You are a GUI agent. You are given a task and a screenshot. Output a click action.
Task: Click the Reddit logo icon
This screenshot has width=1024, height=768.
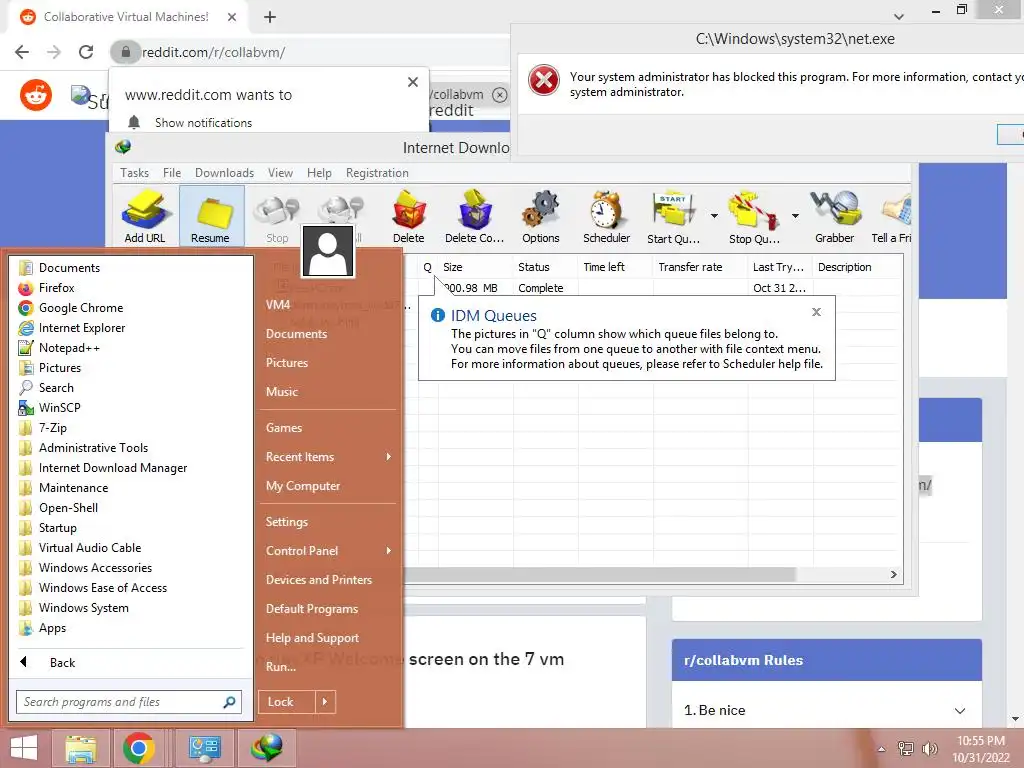tap(36, 96)
